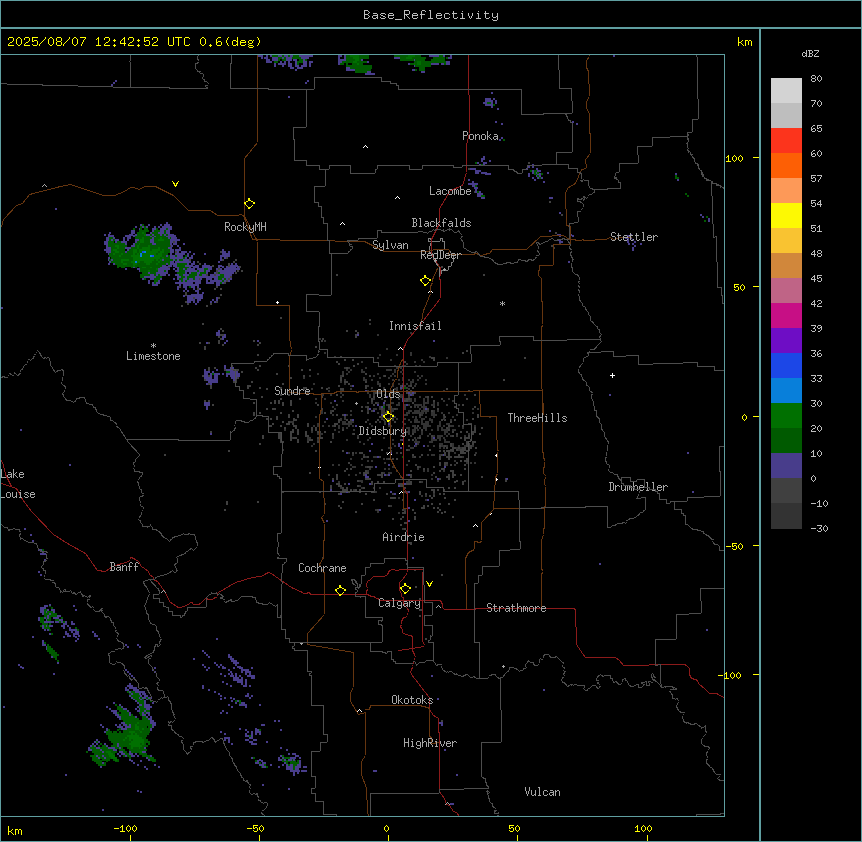Viewport: 862px width, 842px height.
Task: Pick the yellow diamond marker below Cochrane
Action: pos(340,590)
